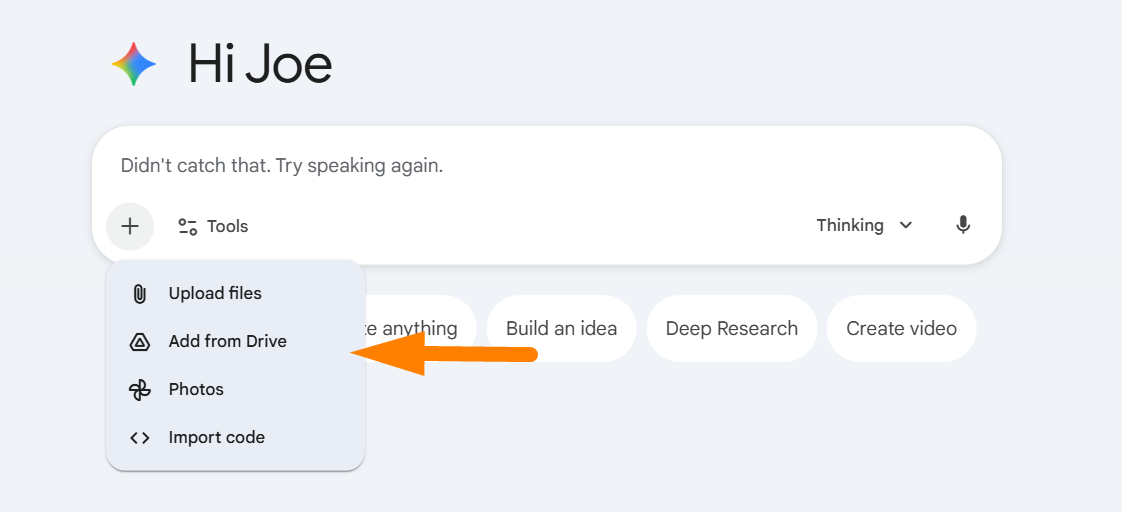Choose the Create video chip
Screen dimensions: 1122x512
(901, 329)
